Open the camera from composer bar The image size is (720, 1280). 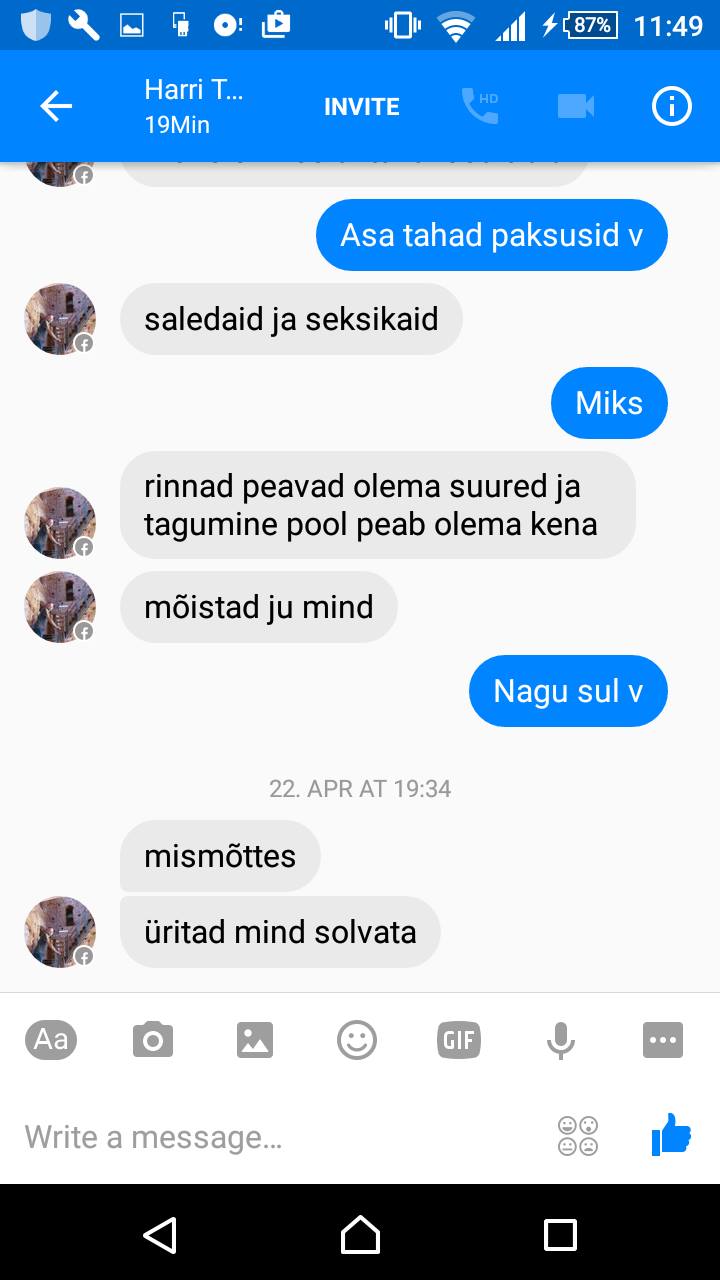point(153,1040)
